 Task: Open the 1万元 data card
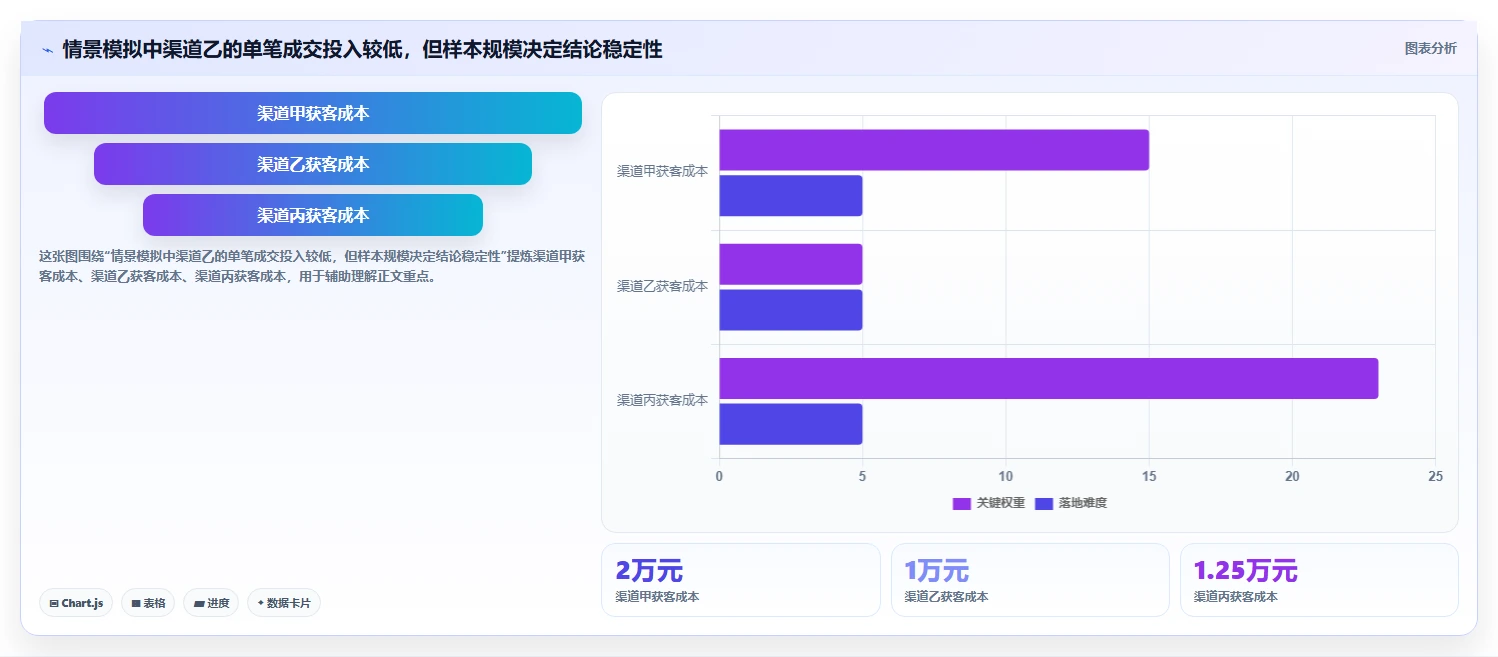1030,580
